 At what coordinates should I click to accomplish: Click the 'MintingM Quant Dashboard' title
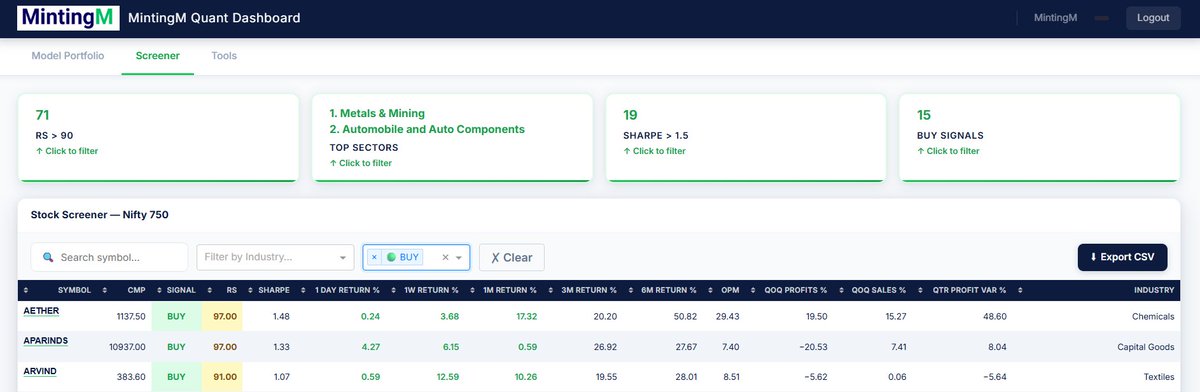tap(214, 18)
